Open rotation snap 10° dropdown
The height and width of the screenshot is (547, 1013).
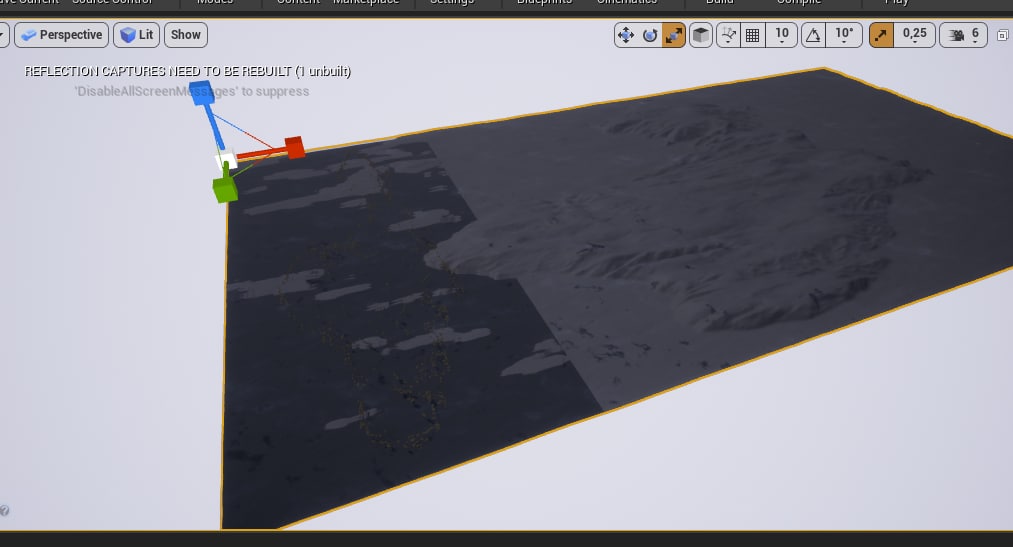(x=844, y=35)
